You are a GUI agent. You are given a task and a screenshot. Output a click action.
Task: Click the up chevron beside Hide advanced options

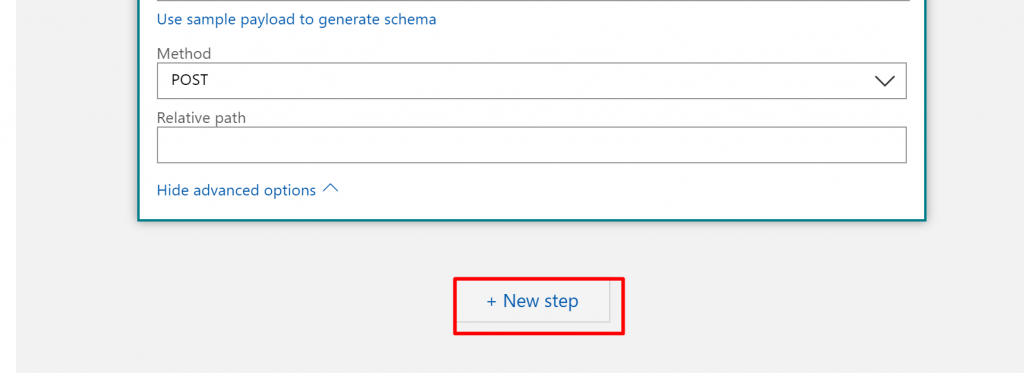tap(331, 189)
